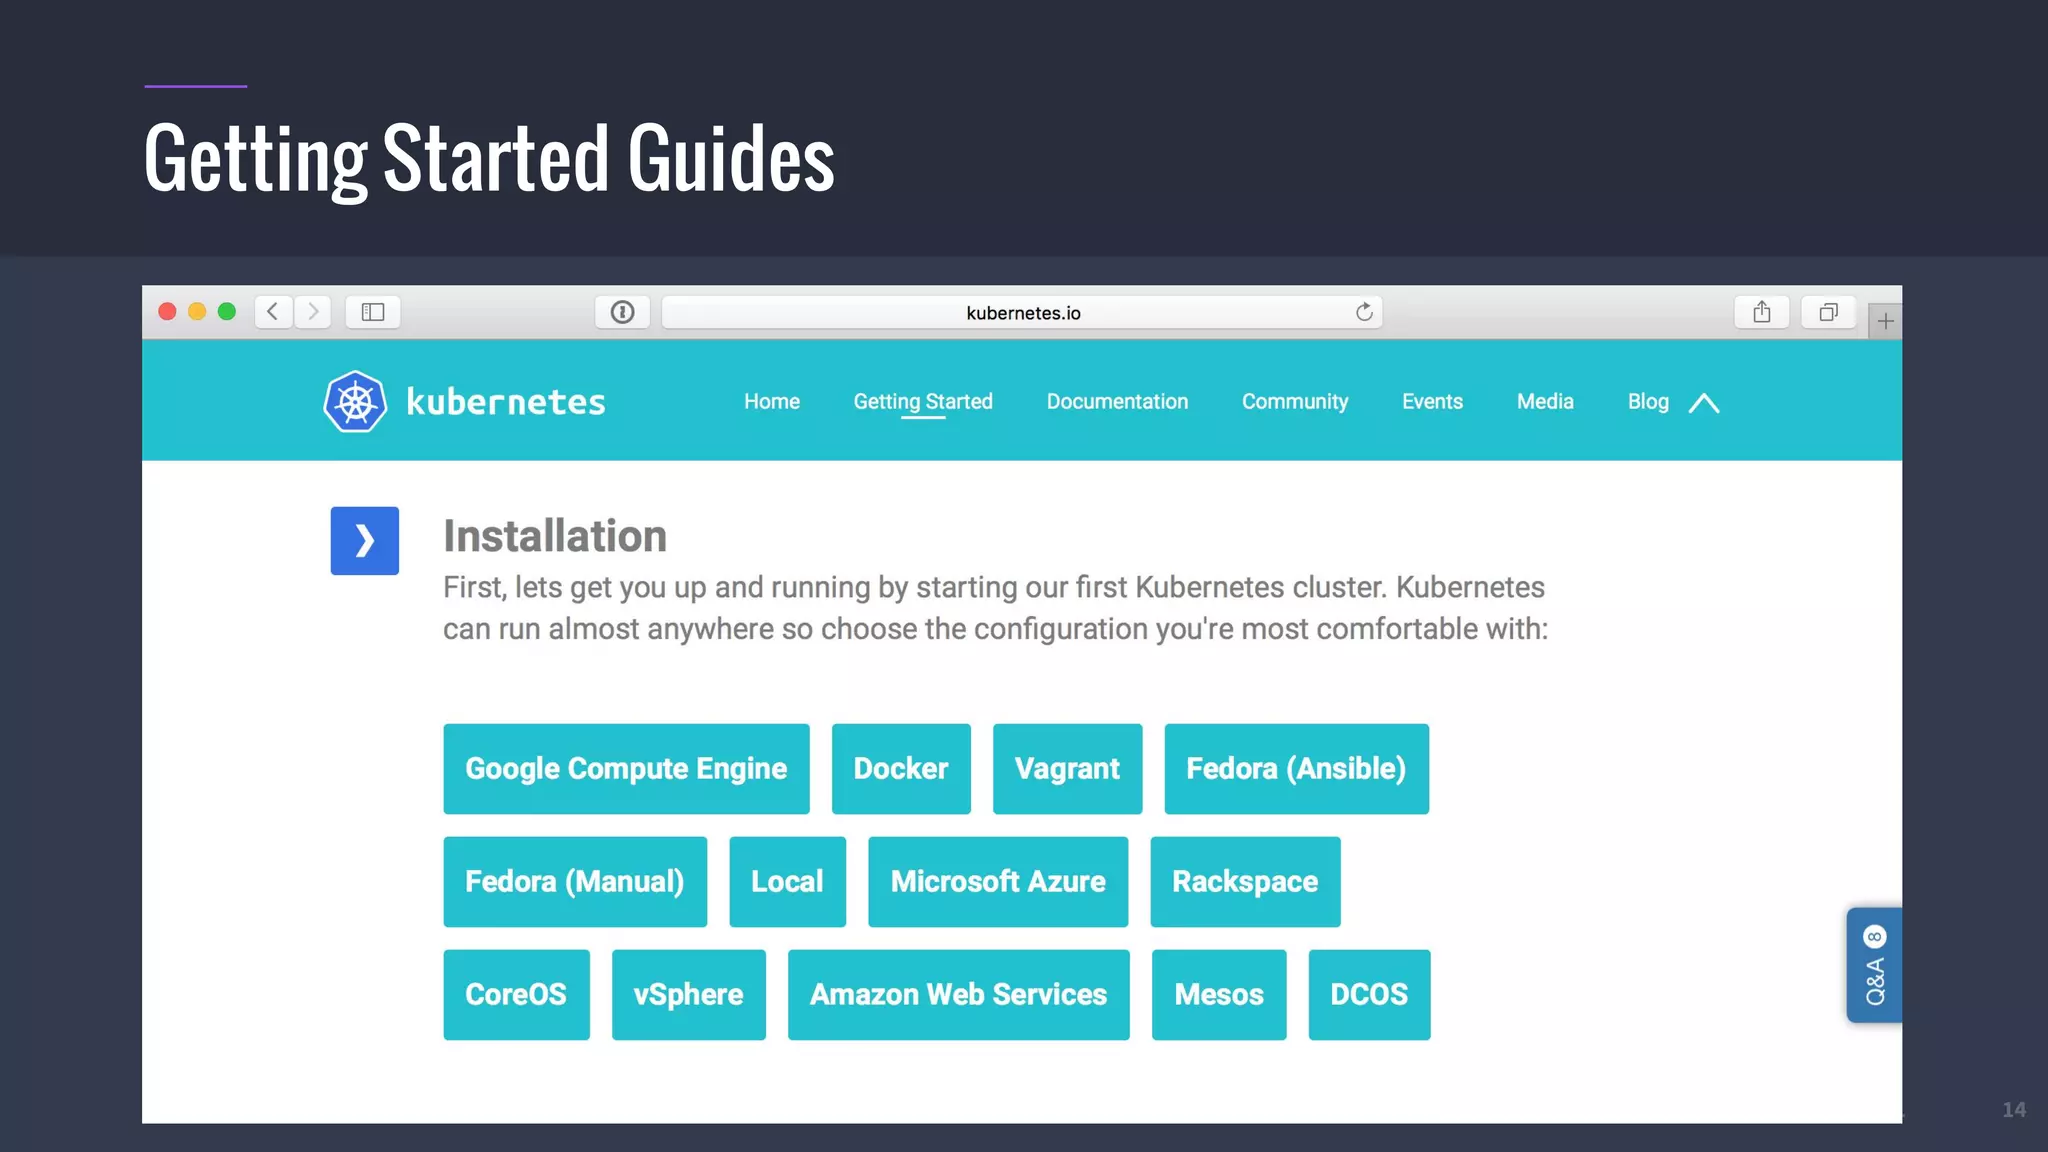2048x1152 pixels.
Task: Choose the Amazon Web Services button
Action: (x=958, y=995)
